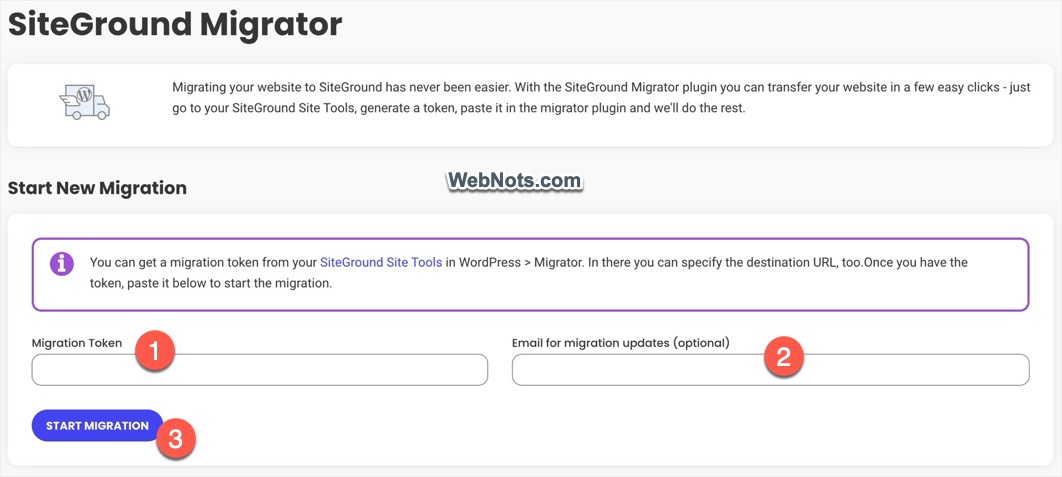Click red step marker number 3

tap(175, 439)
